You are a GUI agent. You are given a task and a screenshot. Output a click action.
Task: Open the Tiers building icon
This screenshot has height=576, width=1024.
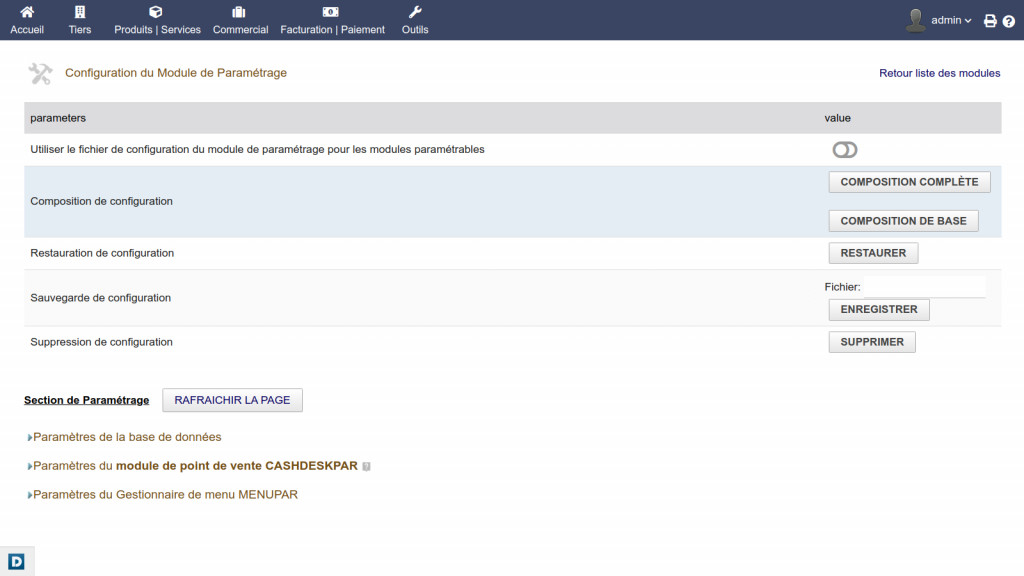[80, 12]
